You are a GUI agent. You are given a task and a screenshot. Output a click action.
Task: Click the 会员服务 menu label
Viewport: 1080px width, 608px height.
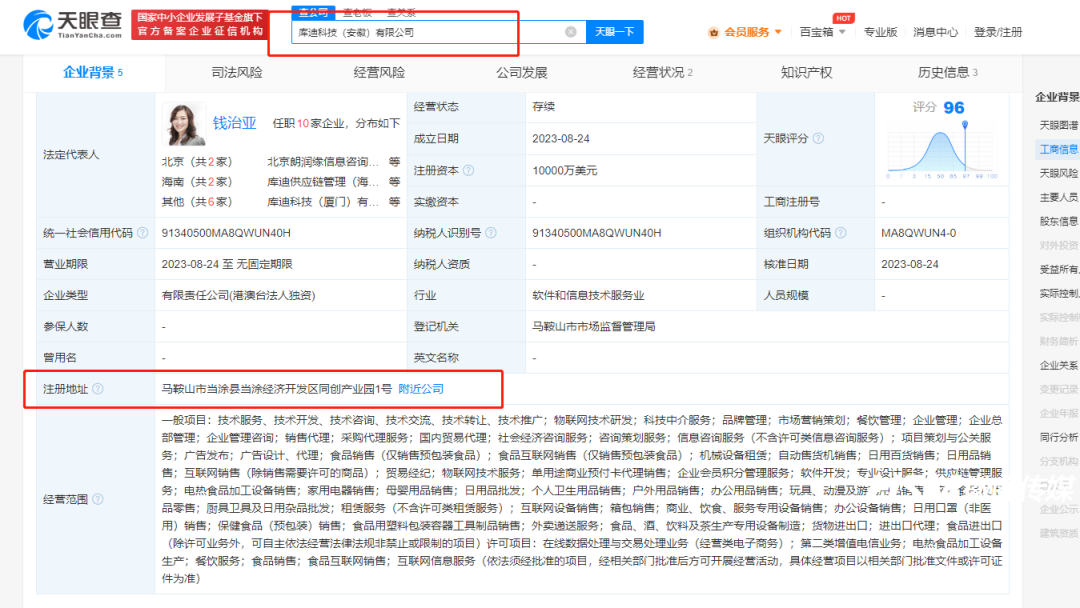coord(747,32)
